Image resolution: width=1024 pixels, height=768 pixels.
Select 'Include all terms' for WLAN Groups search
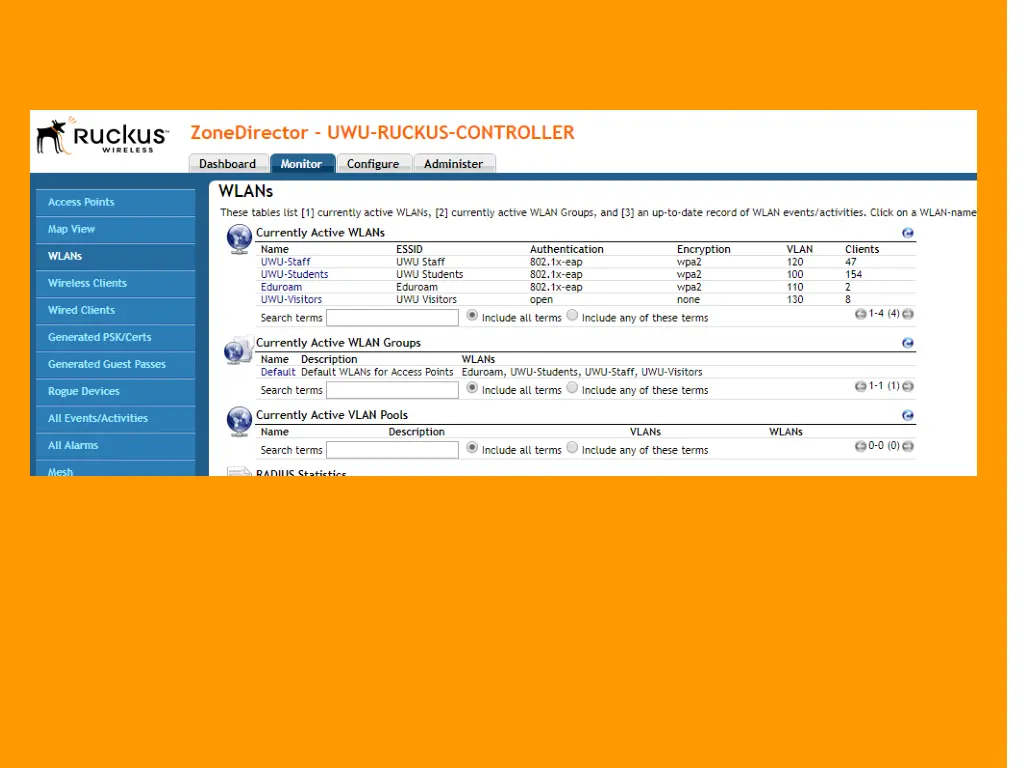coord(472,388)
